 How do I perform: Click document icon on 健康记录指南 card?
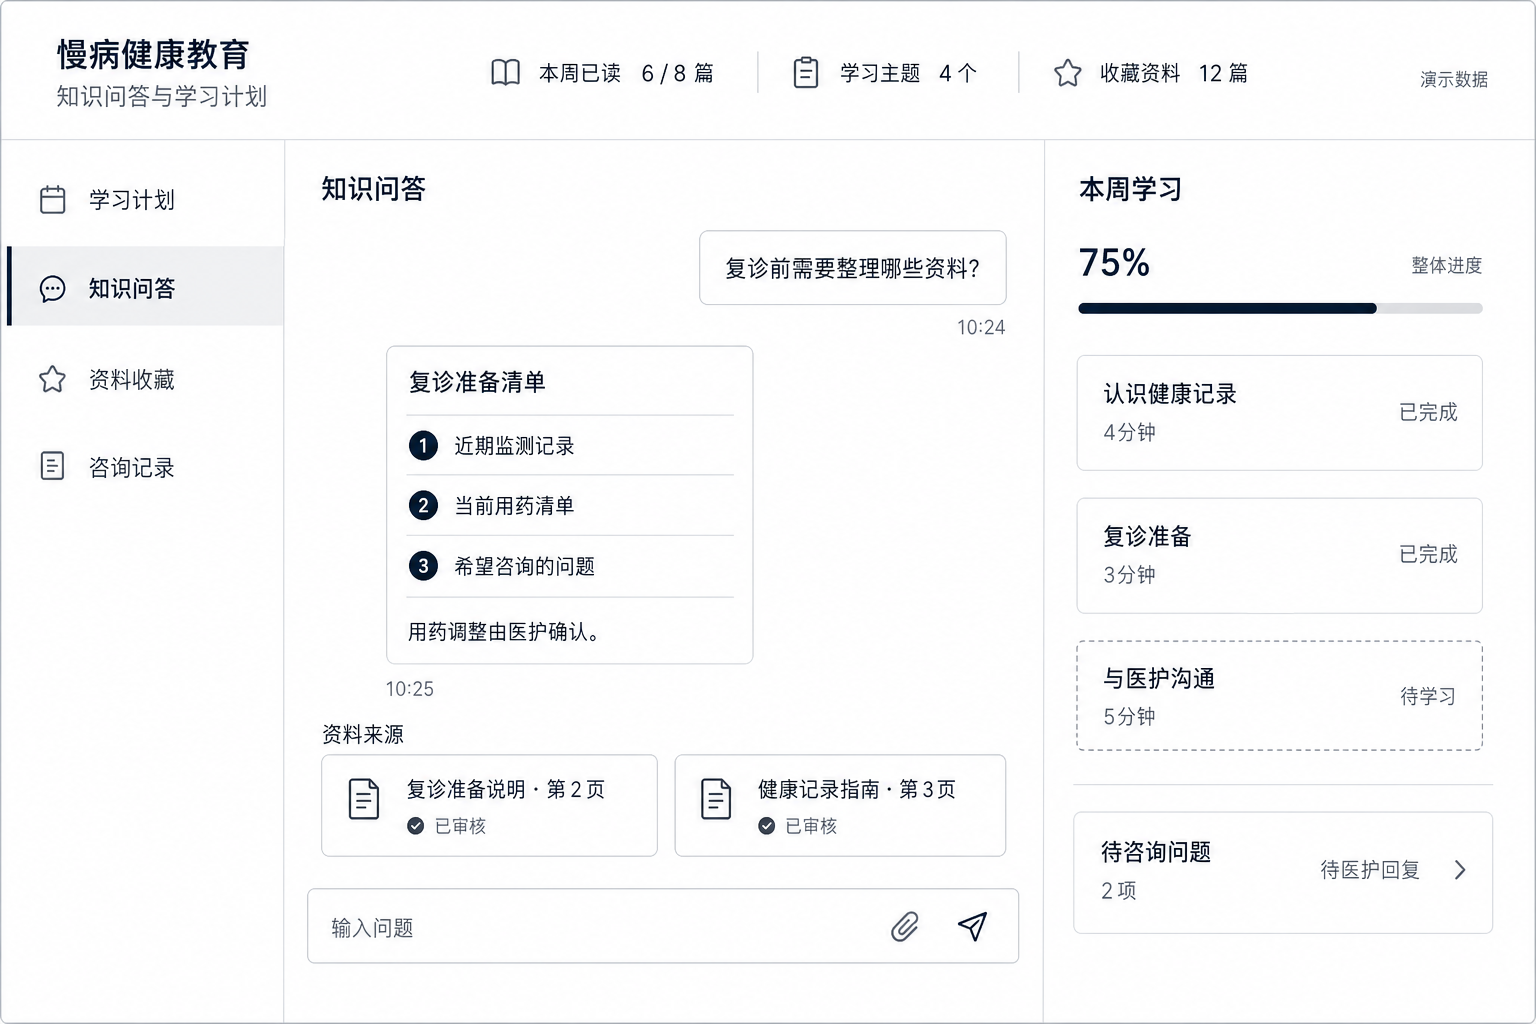click(x=716, y=799)
